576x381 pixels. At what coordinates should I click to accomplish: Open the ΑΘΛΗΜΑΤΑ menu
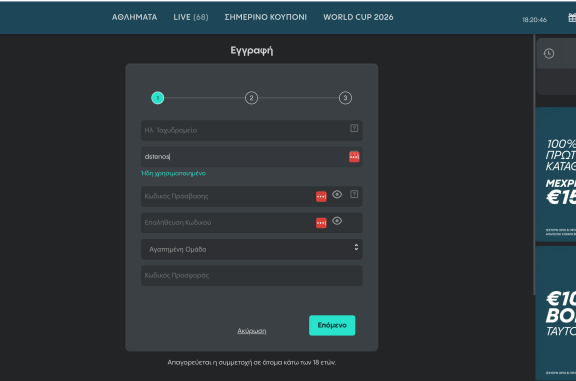coord(134,17)
